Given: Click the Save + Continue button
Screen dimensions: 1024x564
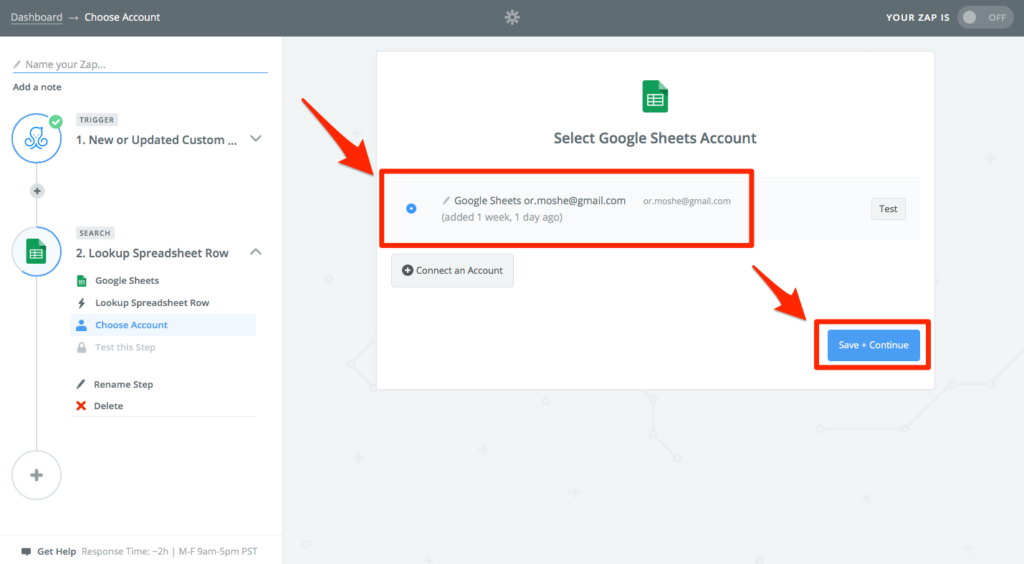Looking at the screenshot, I should (873, 345).
